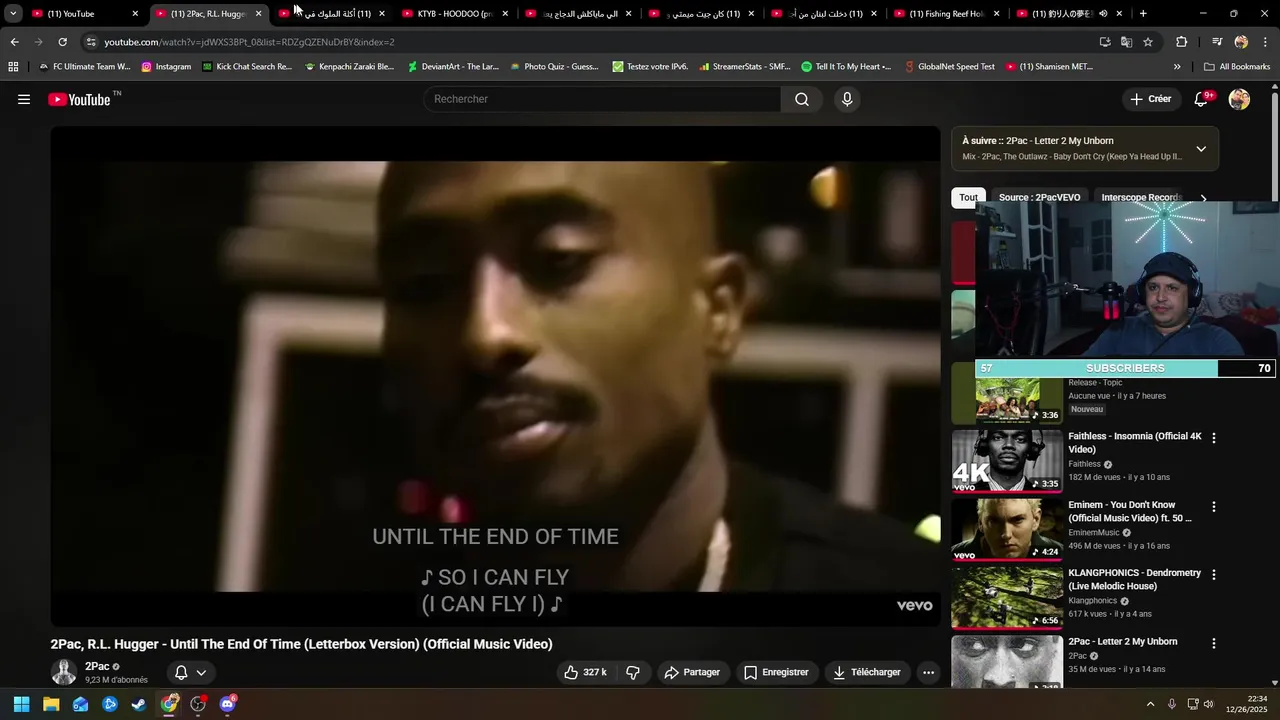Show hidden system tray icons
Image resolution: width=1280 pixels, height=720 pixels.
coord(1150,704)
